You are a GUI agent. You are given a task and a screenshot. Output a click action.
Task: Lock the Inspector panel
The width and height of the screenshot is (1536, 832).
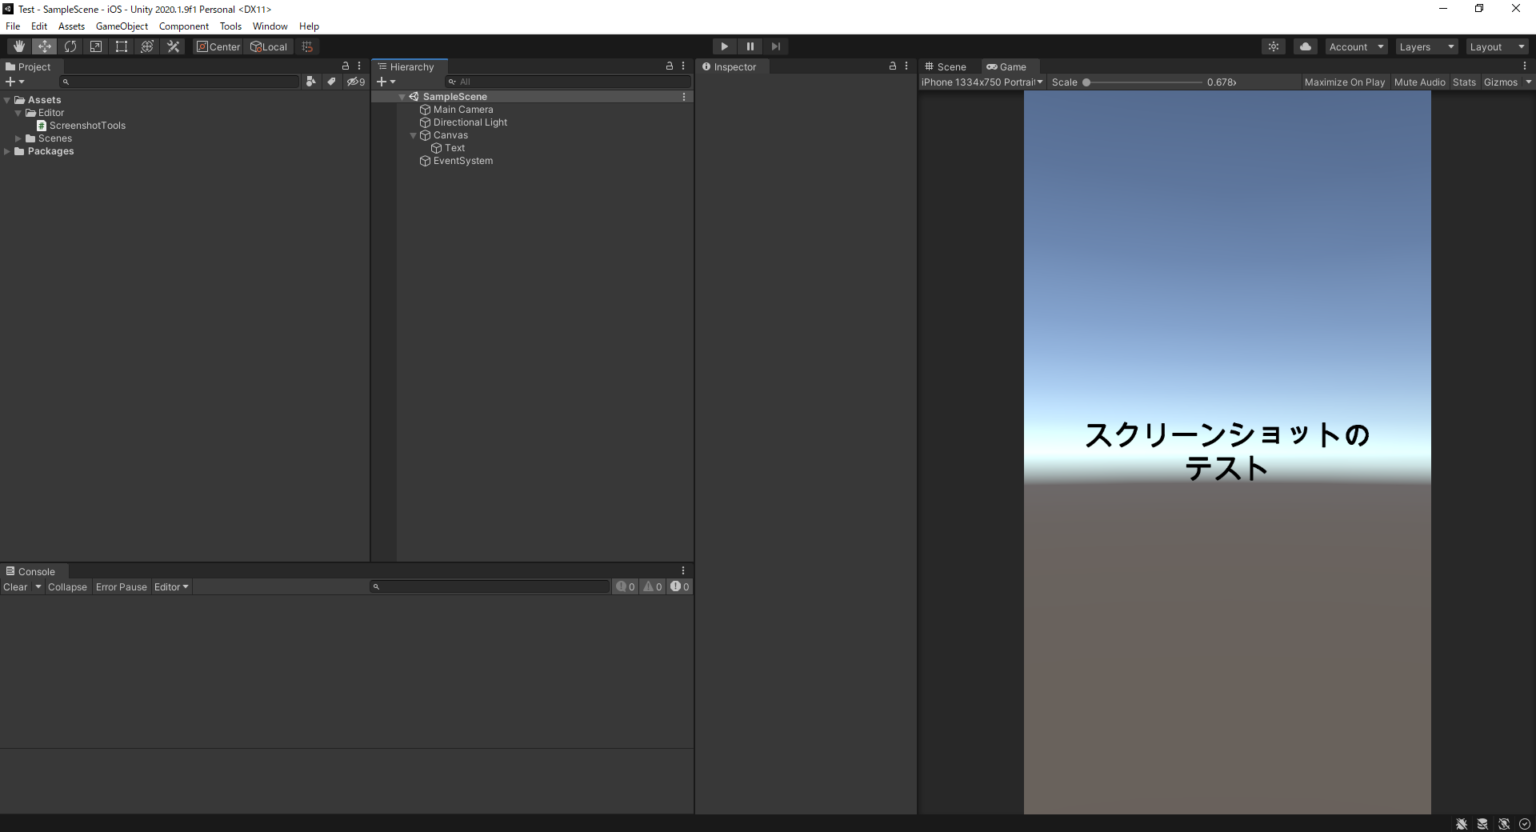pos(893,66)
